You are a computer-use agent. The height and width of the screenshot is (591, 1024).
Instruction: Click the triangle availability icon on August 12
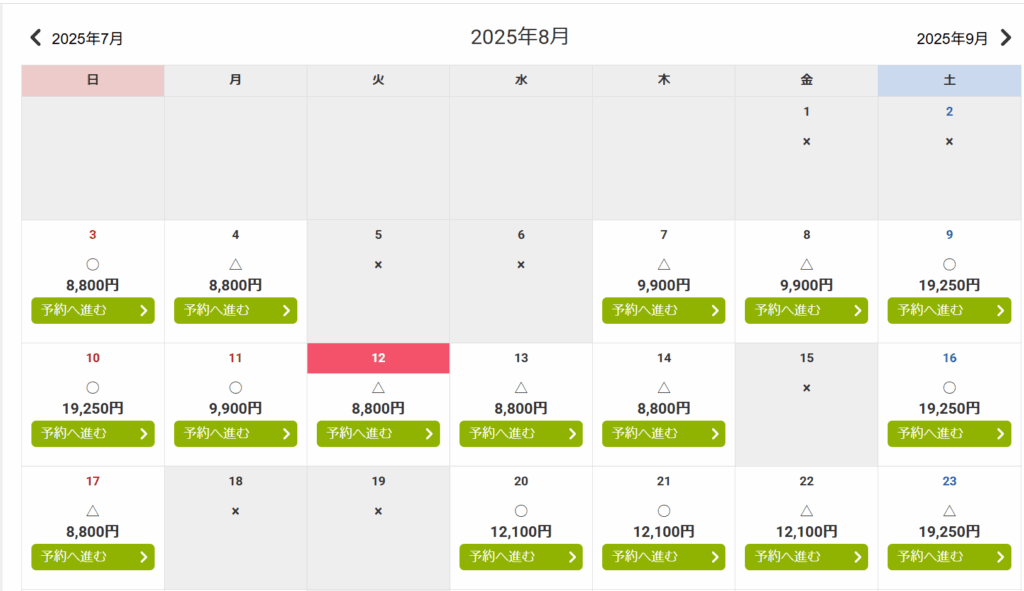pos(378,388)
